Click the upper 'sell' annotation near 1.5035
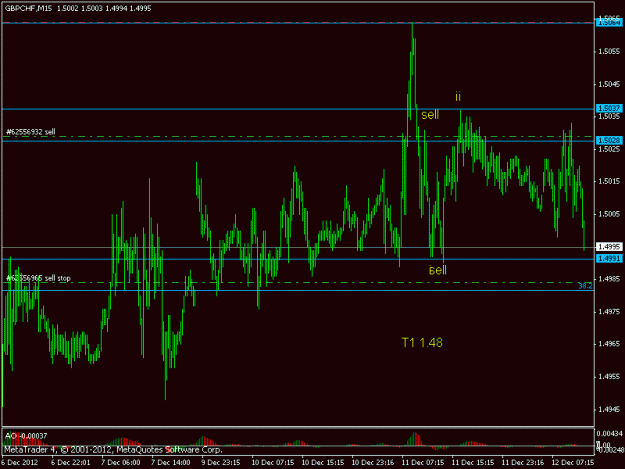625x469 pixels. (430, 115)
